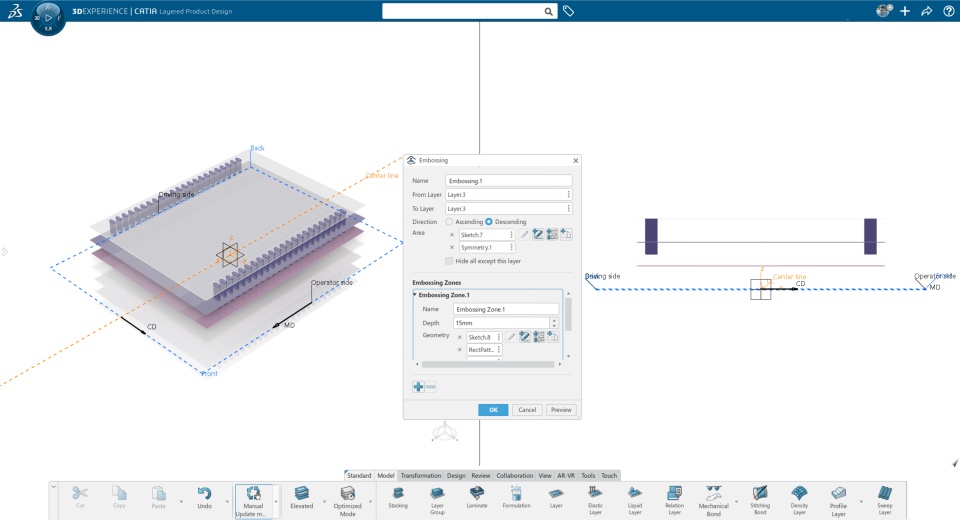The width and height of the screenshot is (960, 520).
Task: Expand the left side panel arrow
Action: [5, 252]
